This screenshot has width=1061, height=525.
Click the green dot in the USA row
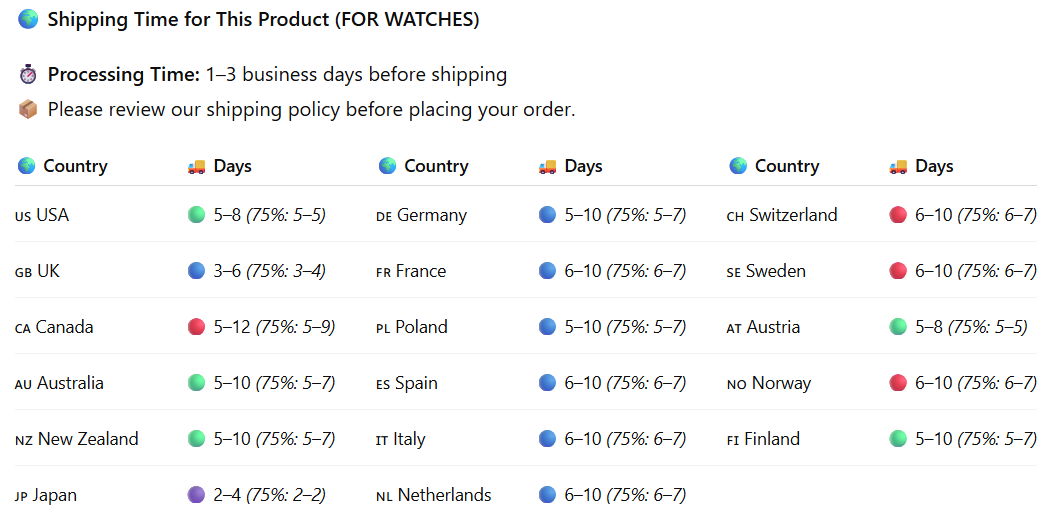pyautogui.click(x=197, y=214)
